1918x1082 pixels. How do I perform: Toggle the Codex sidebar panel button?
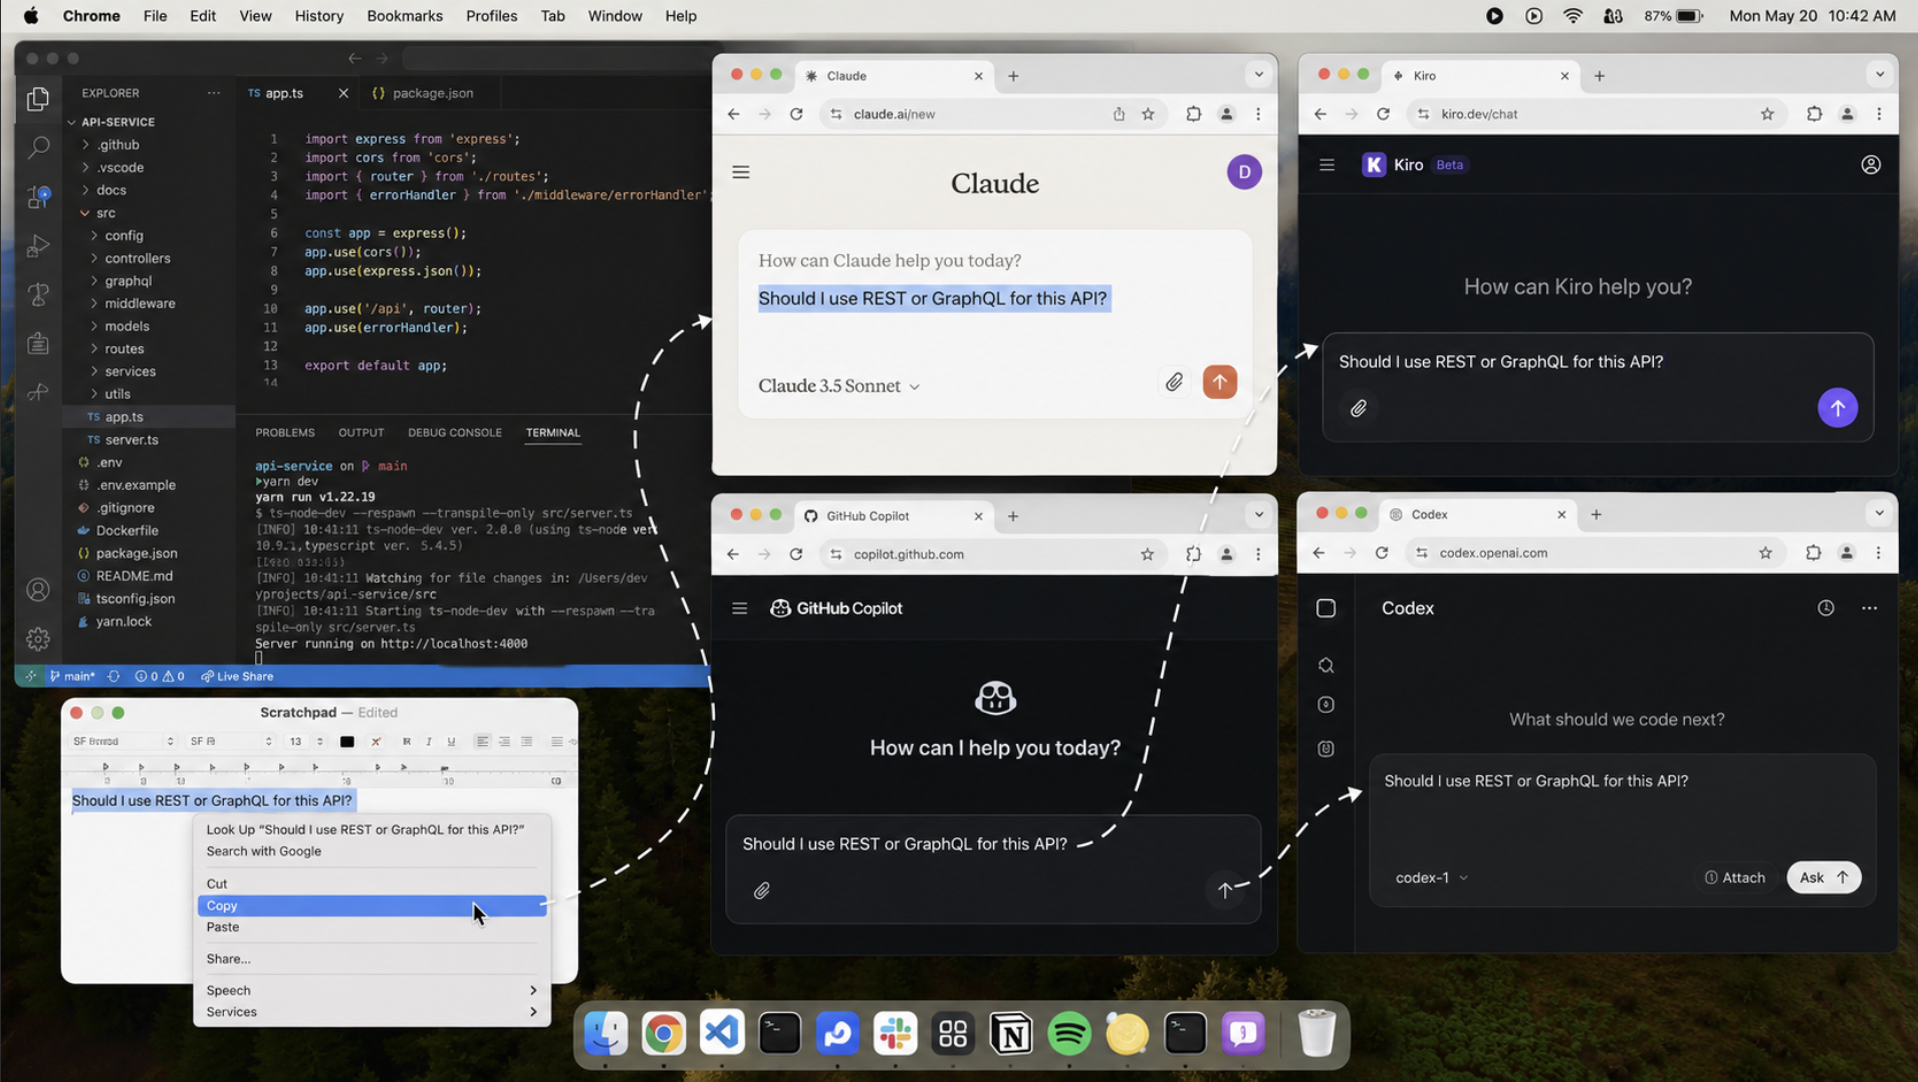pos(1326,608)
